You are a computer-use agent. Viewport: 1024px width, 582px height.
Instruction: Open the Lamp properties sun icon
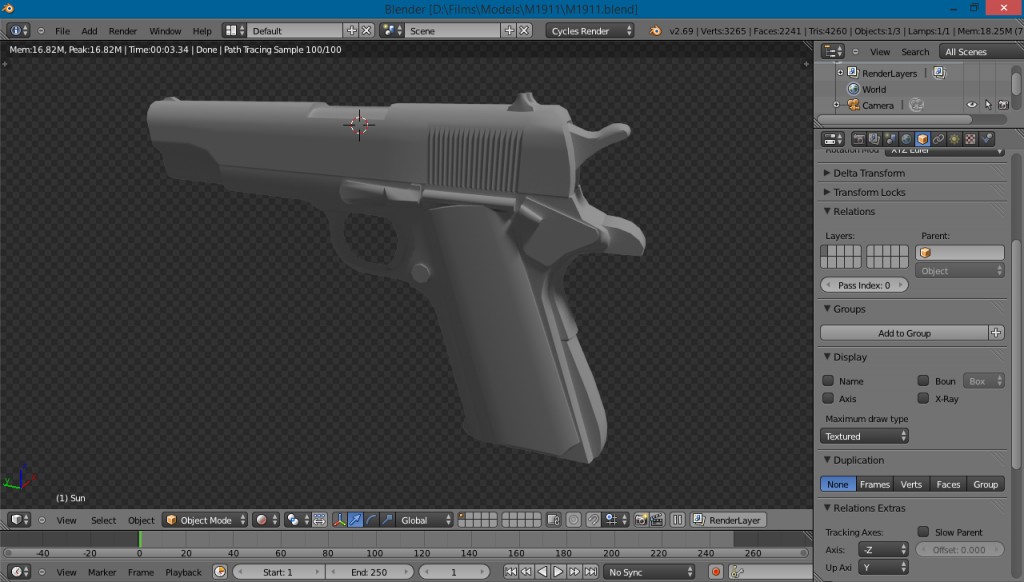click(953, 138)
